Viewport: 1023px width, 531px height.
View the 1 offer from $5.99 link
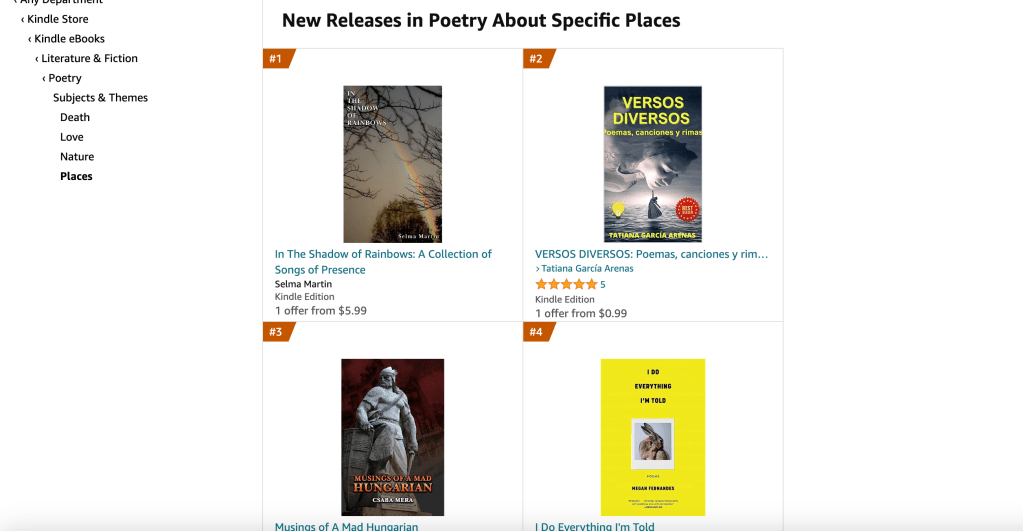(321, 311)
